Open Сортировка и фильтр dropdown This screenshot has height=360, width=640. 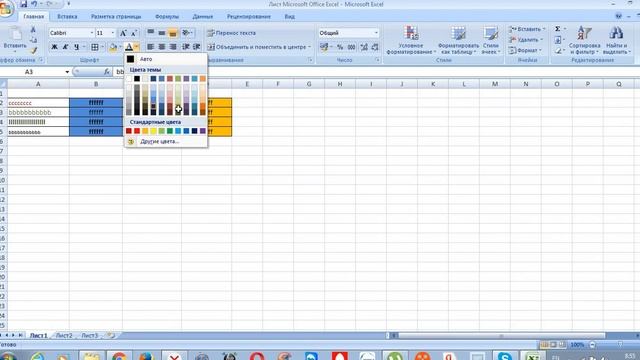tap(584, 40)
